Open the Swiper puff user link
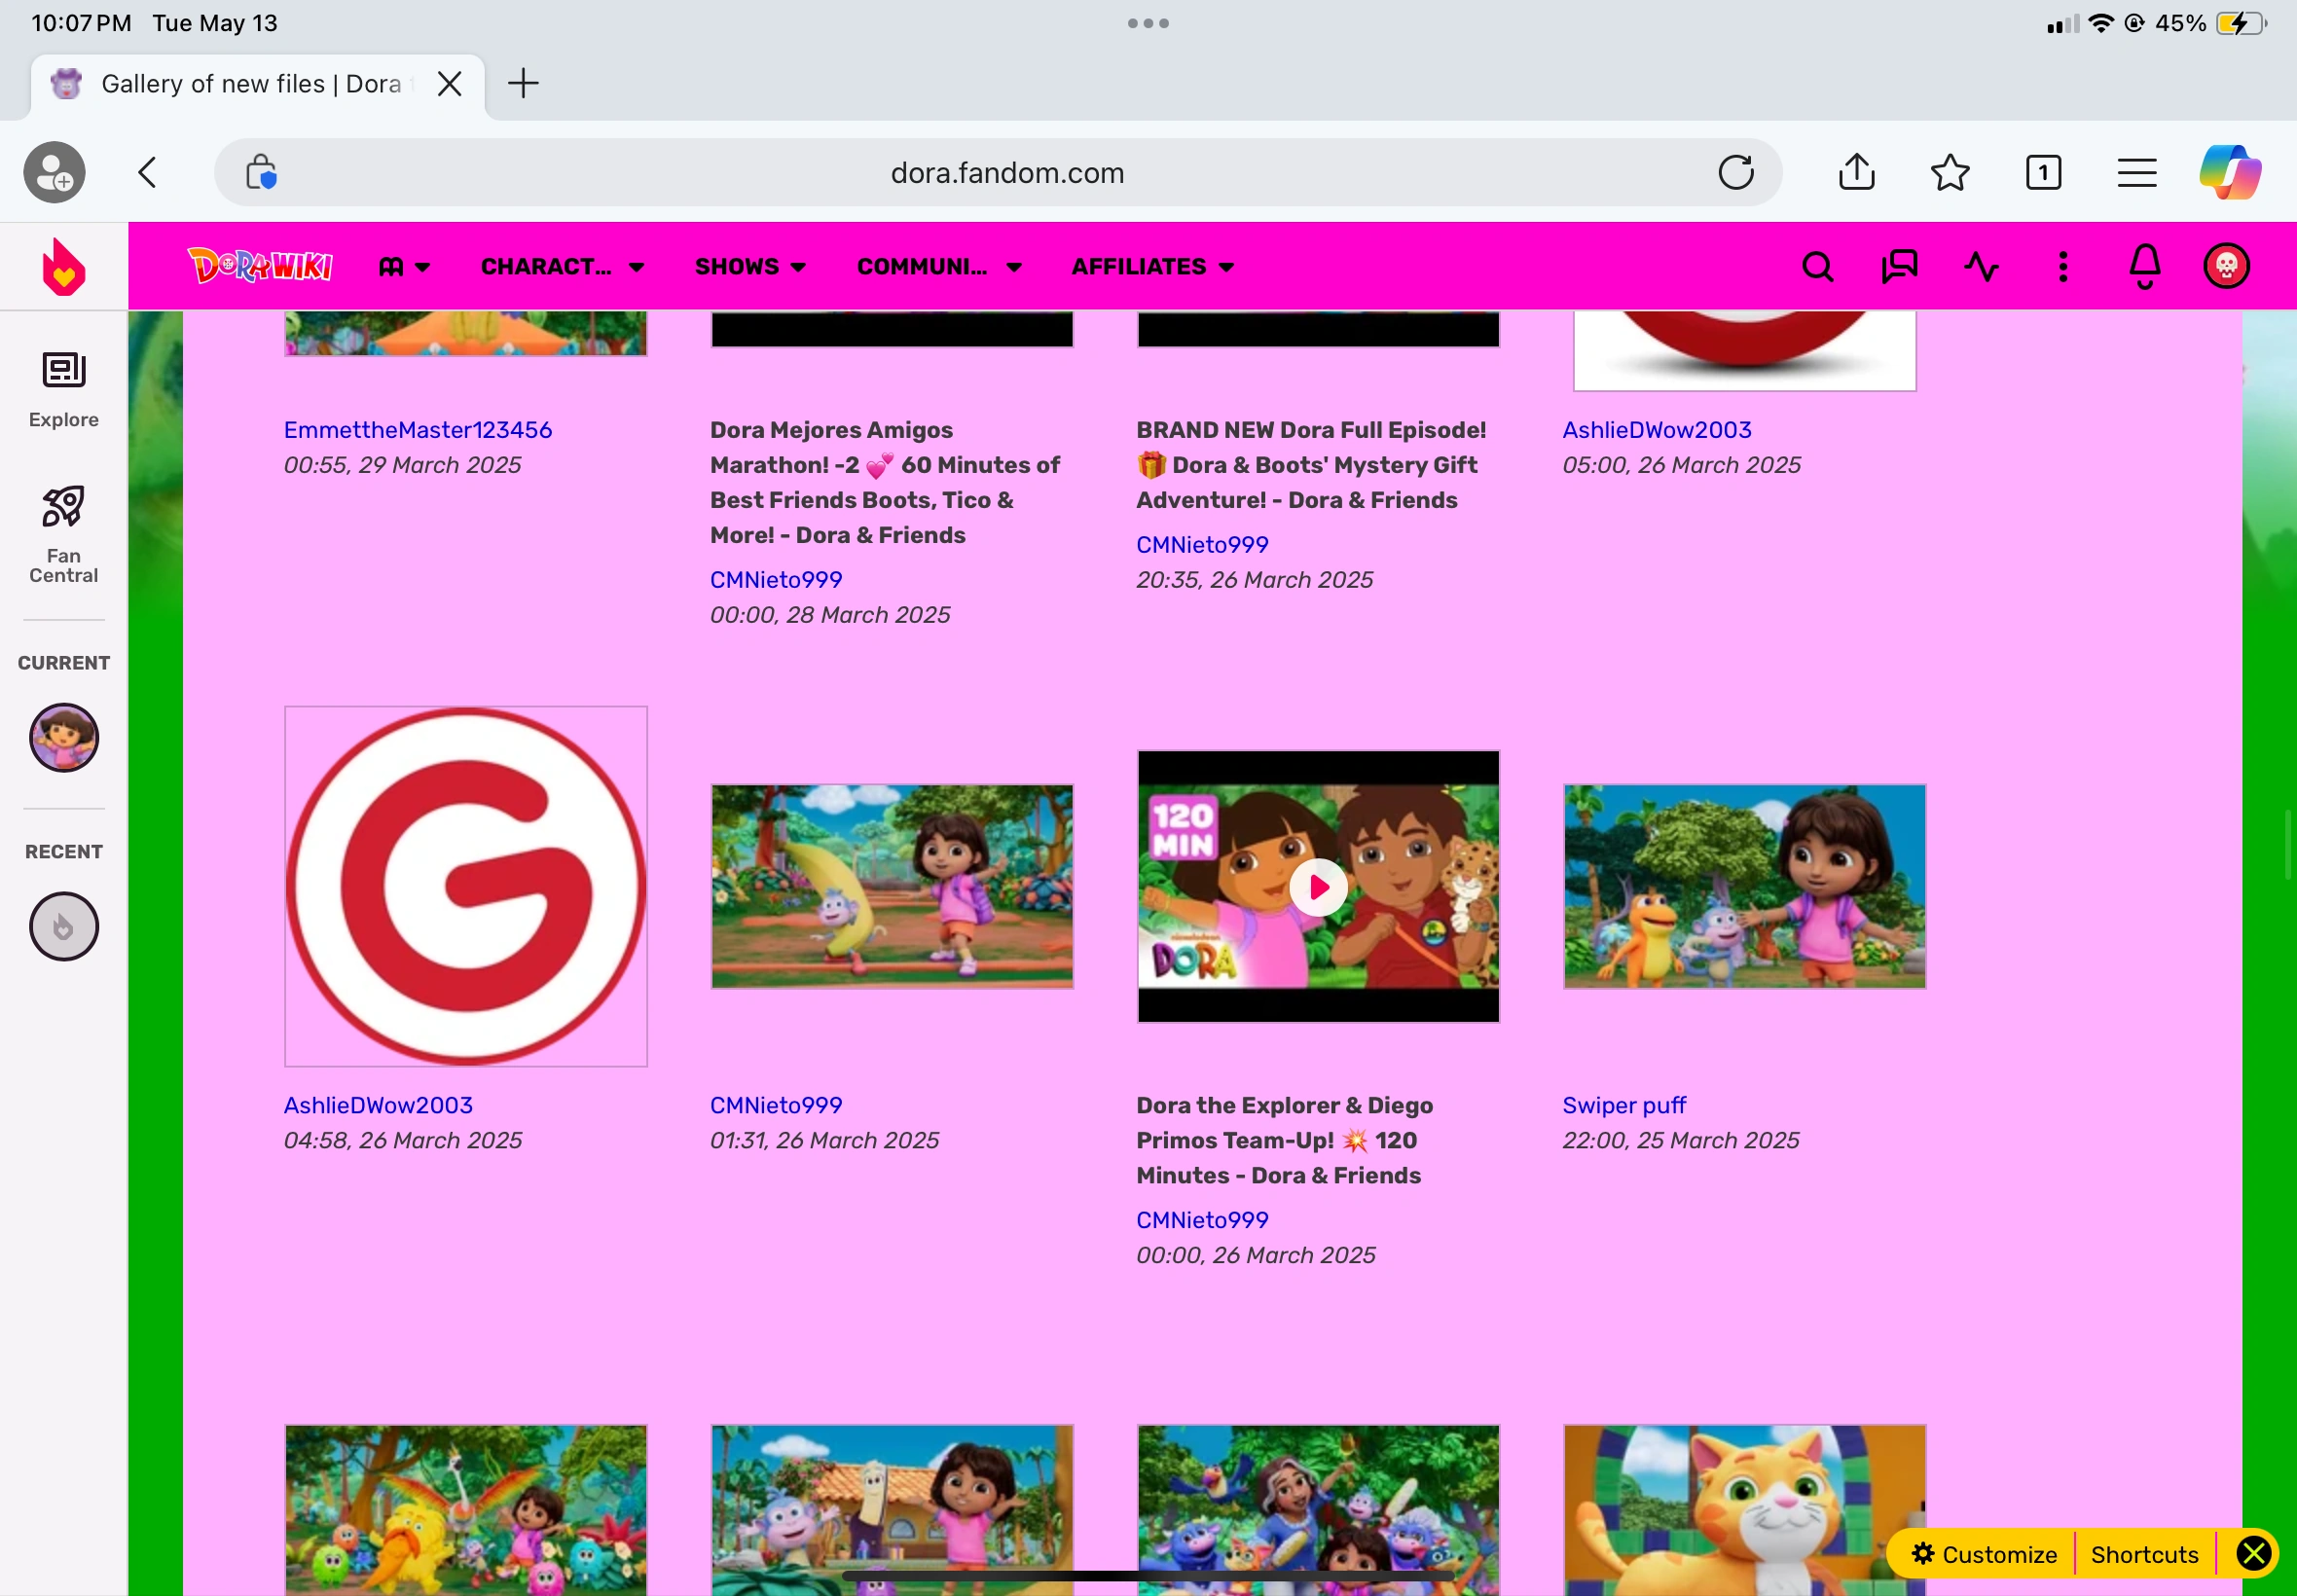 (1624, 1105)
